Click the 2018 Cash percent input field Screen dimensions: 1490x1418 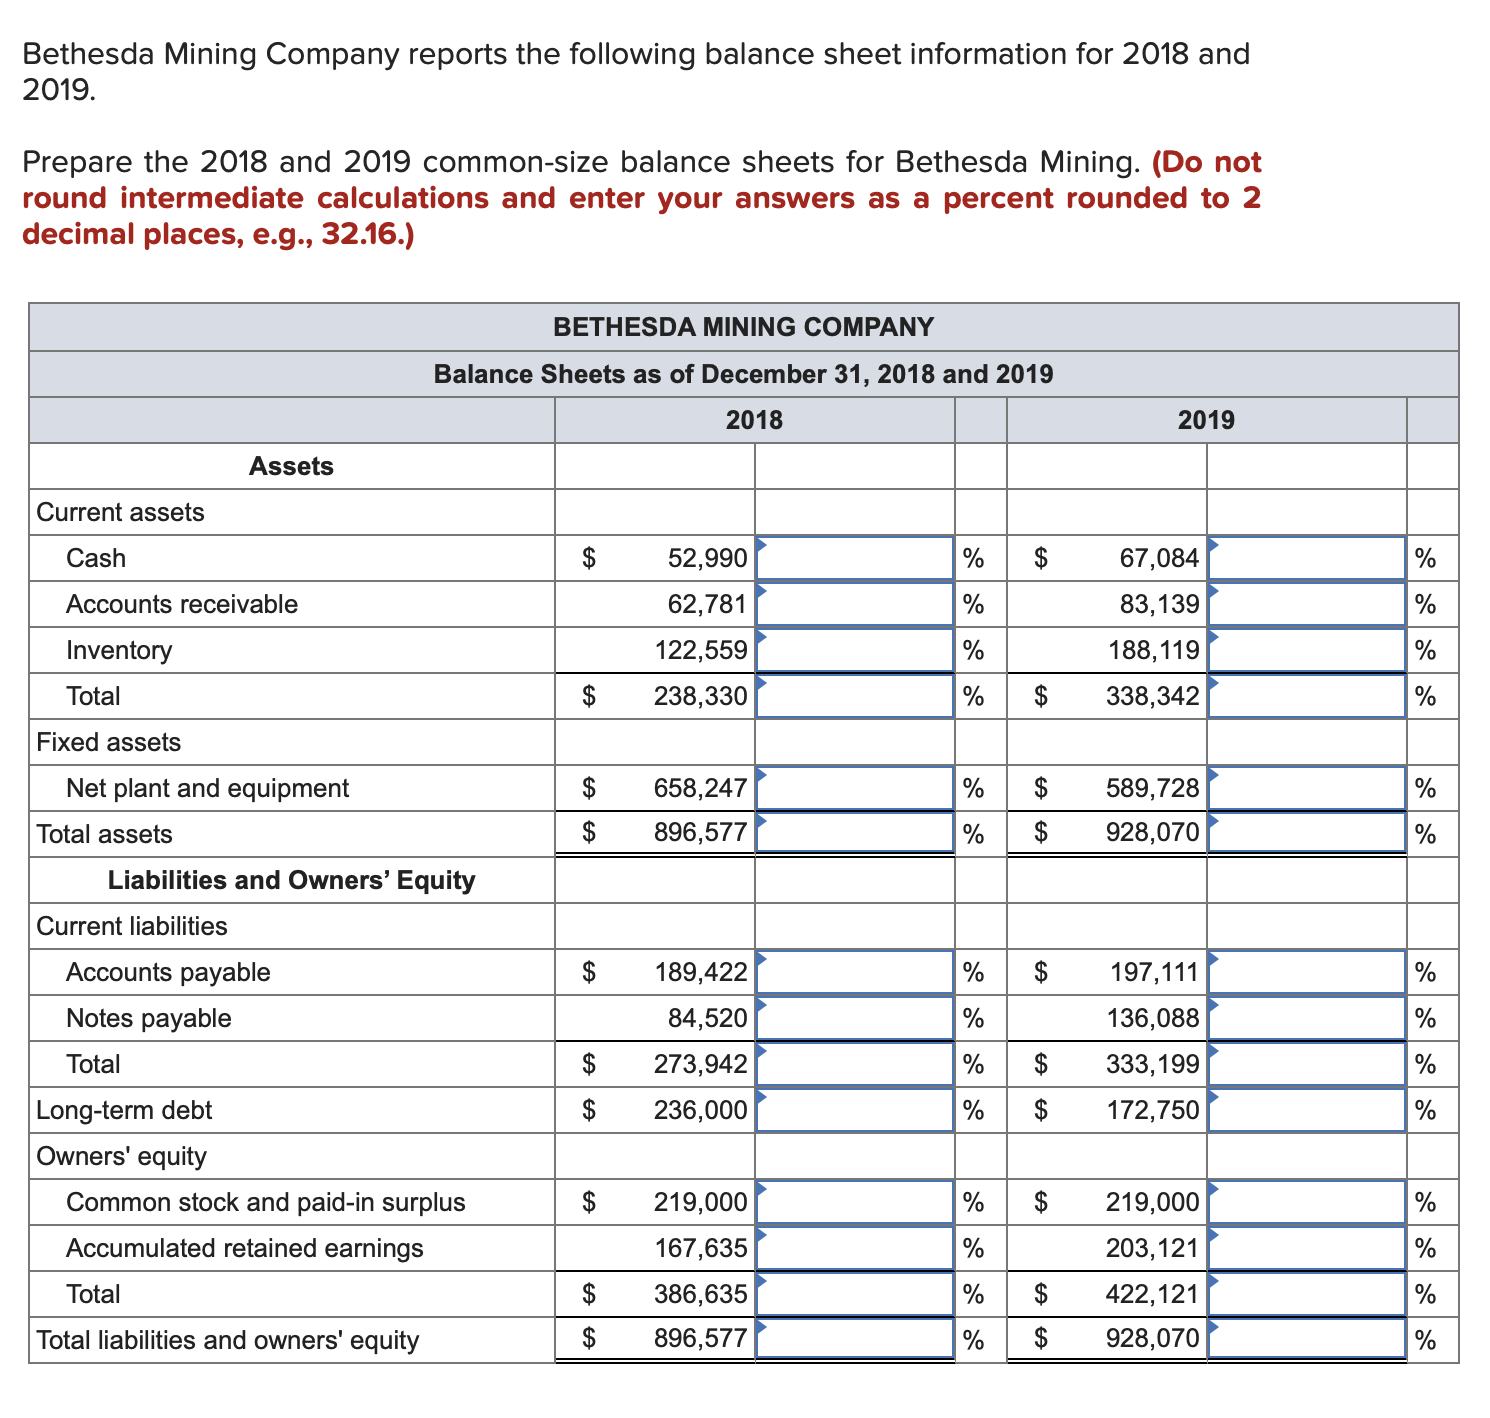click(855, 558)
